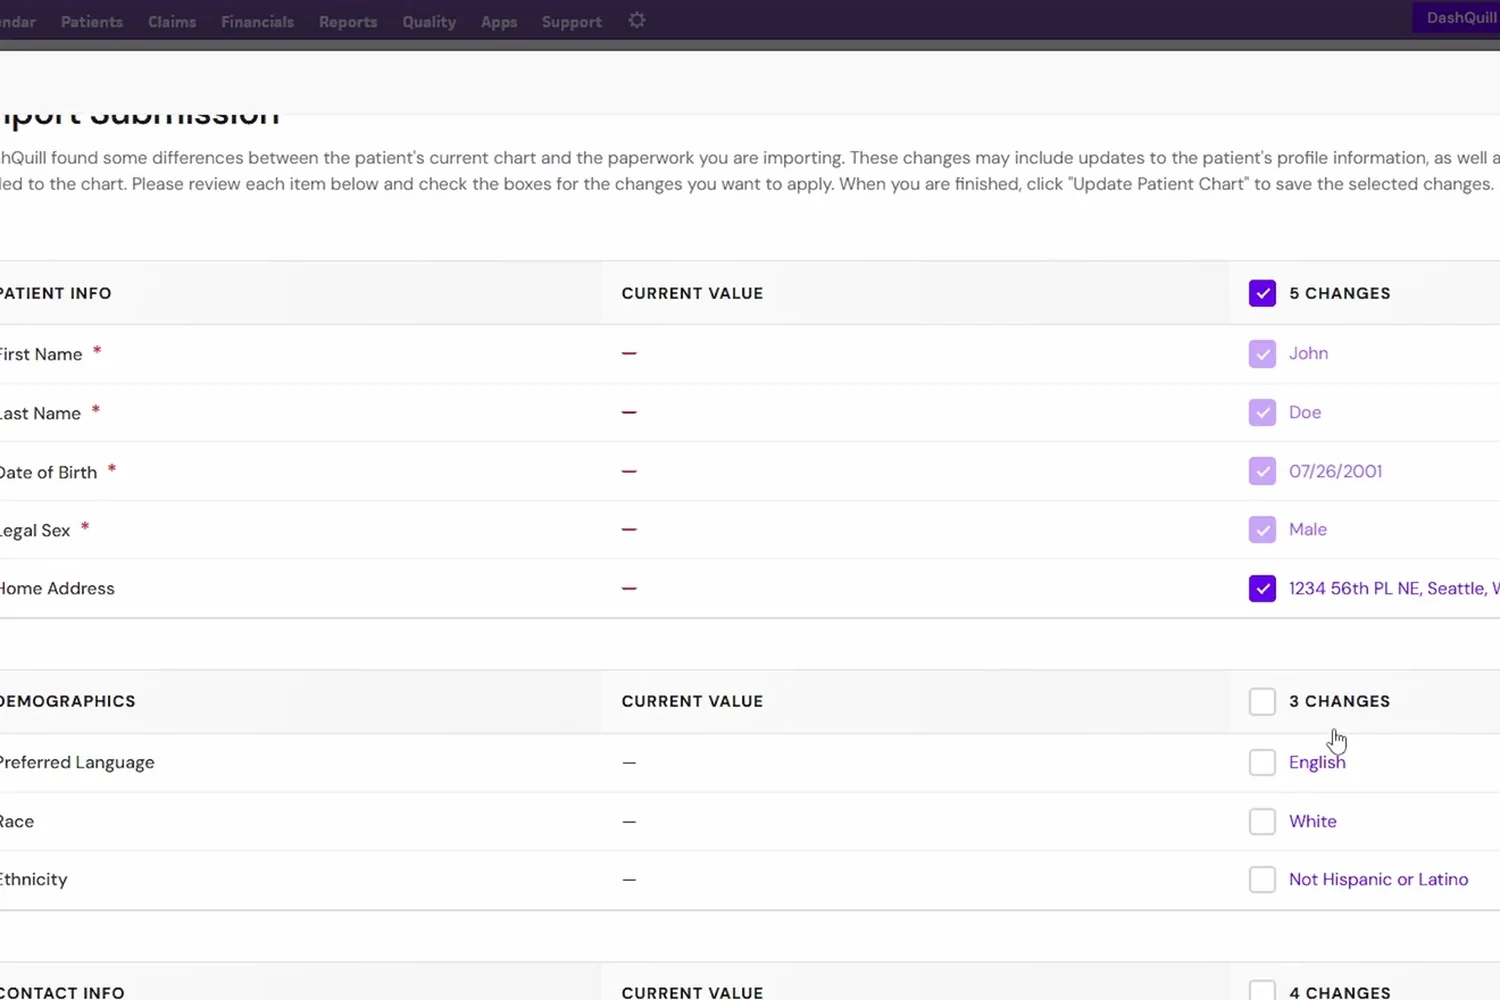This screenshot has height=1000, width=1500.
Task: Open the Support menu
Action: tap(572, 21)
